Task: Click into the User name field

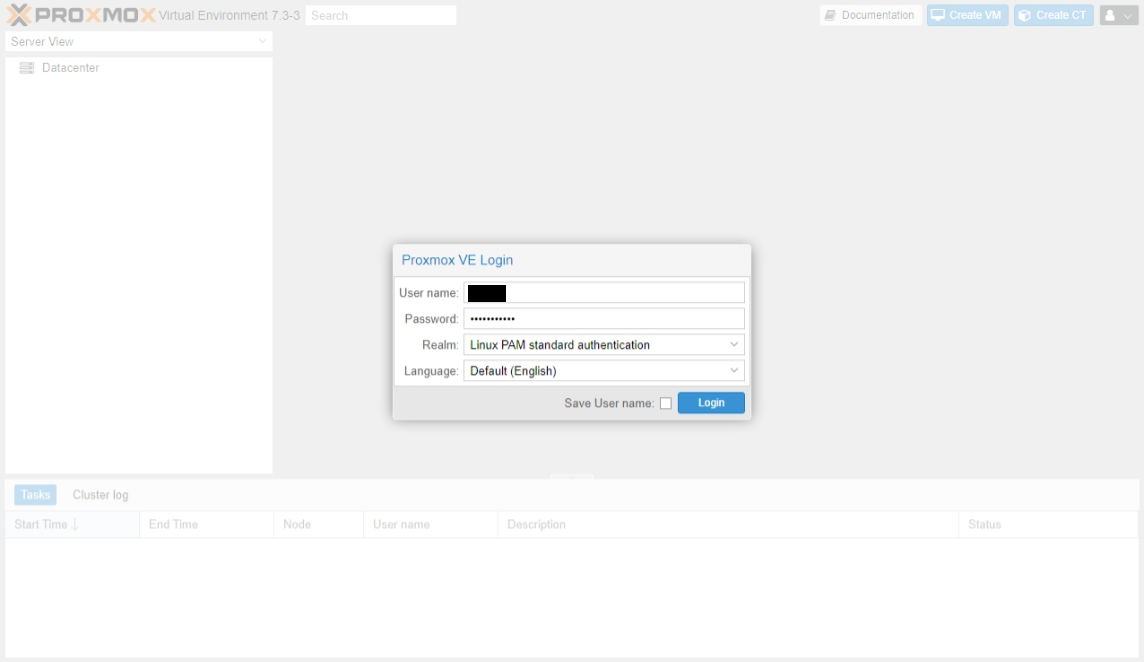Action: (x=604, y=293)
